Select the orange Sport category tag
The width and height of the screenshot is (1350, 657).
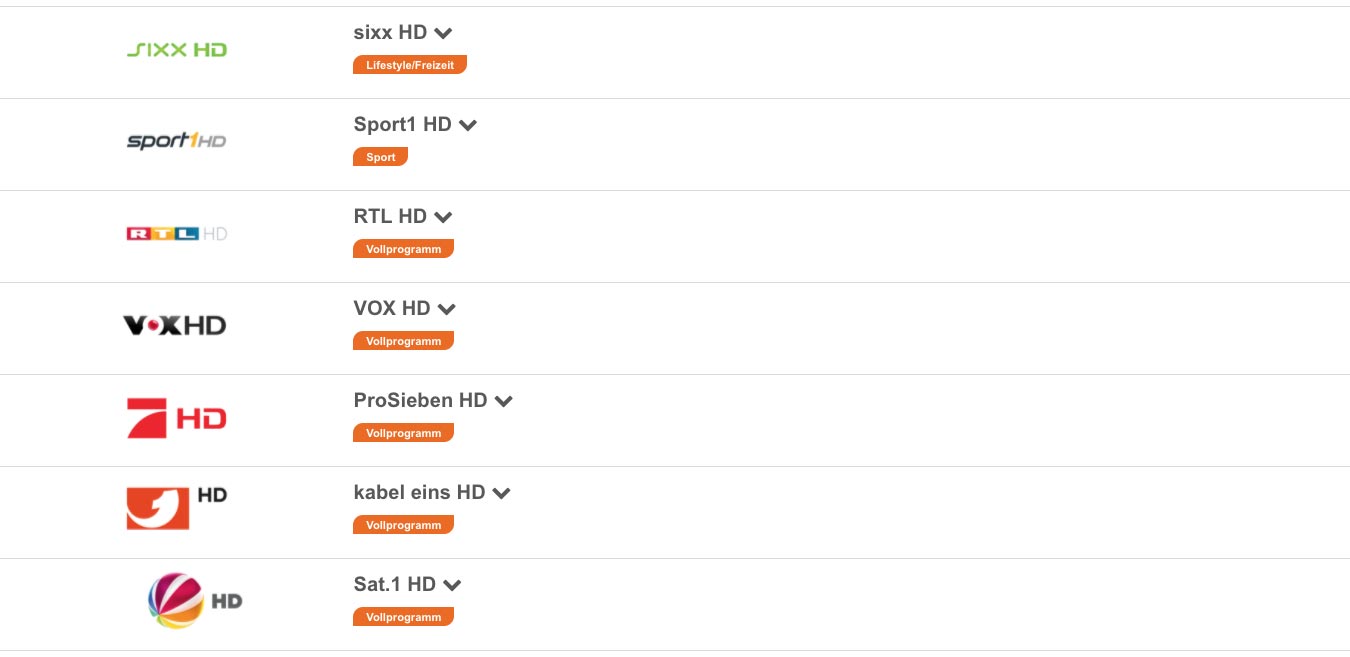381,157
